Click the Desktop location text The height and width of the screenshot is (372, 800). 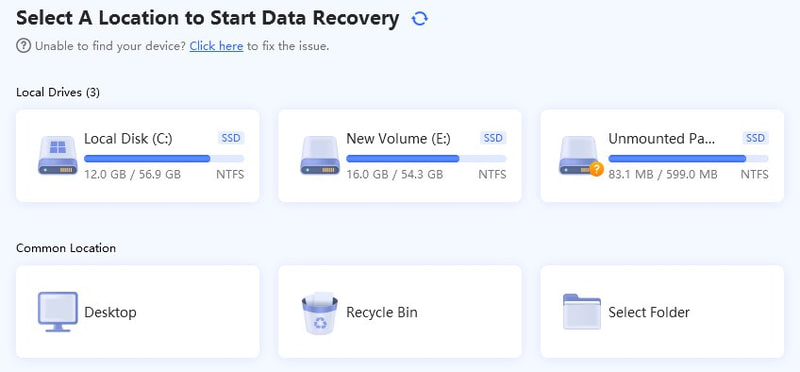[110, 312]
